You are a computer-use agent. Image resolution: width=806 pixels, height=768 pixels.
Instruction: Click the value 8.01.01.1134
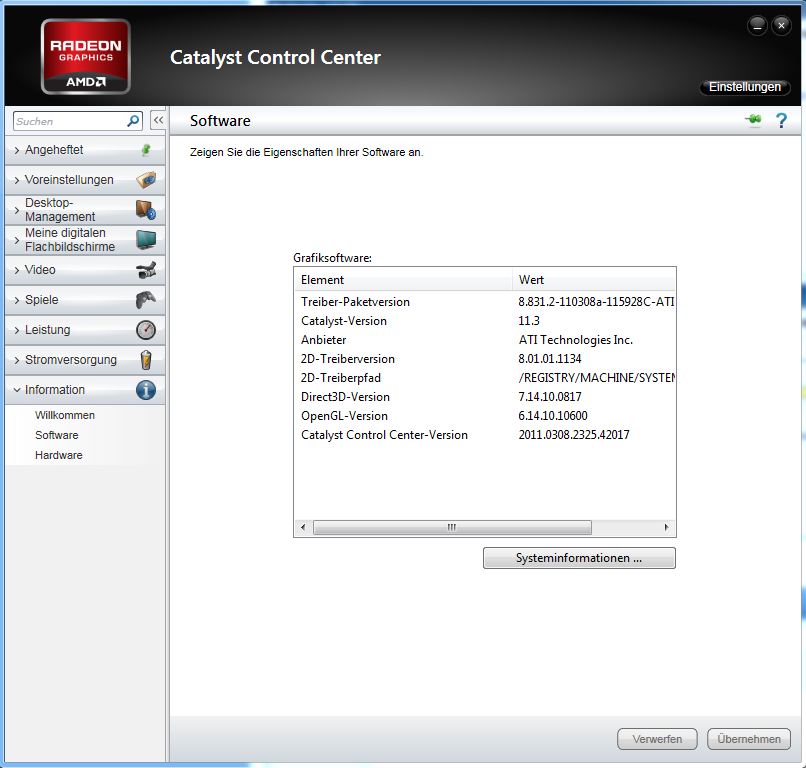tap(549, 359)
